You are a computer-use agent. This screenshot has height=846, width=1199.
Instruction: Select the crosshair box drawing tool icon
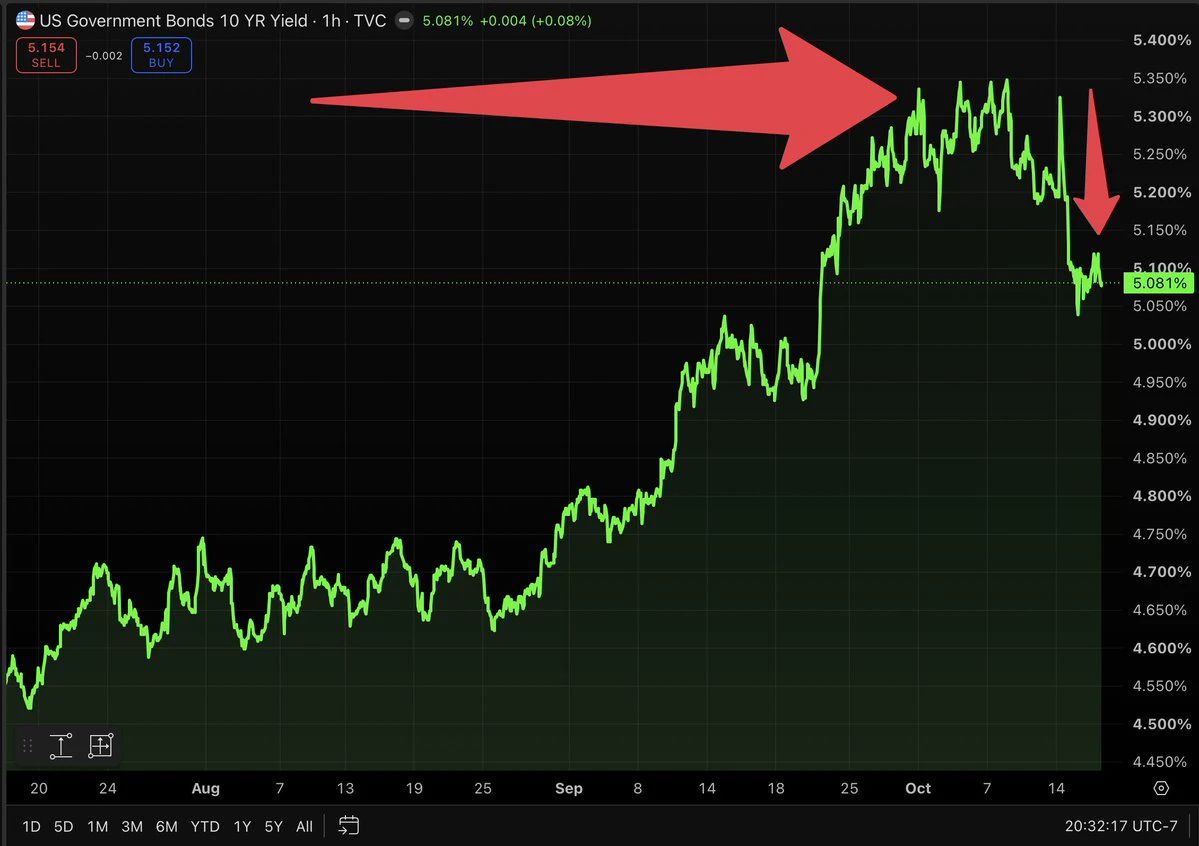click(101, 746)
